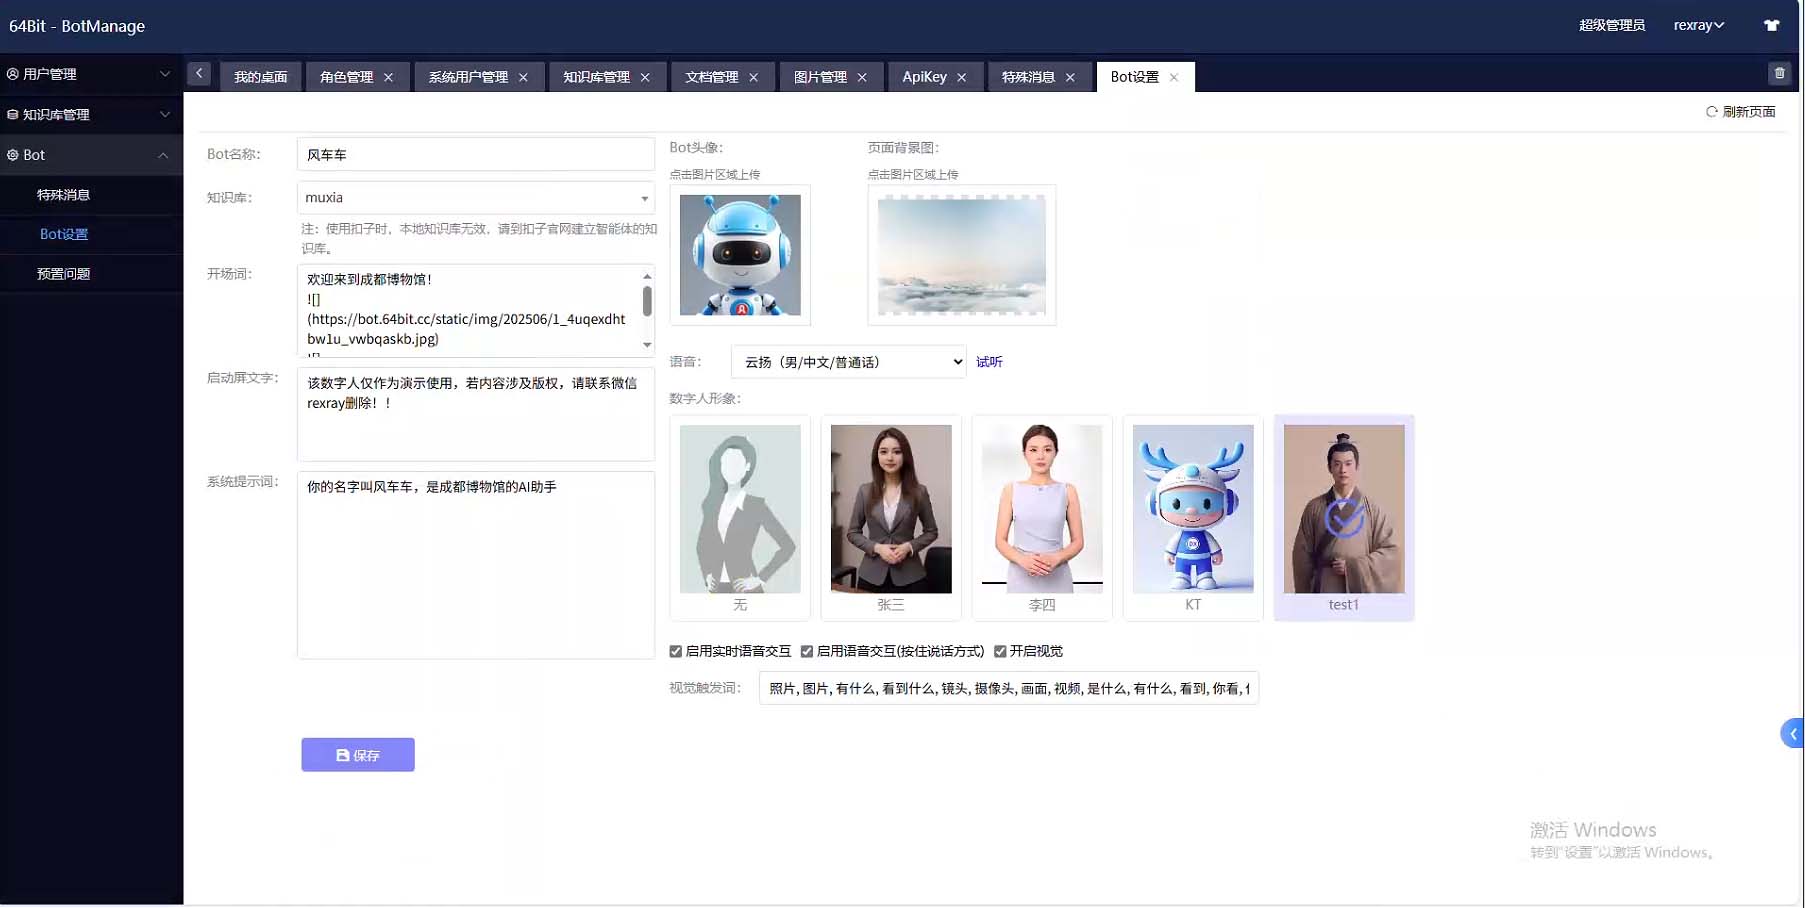Image resolution: width=1805 pixels, height=908 pixels.
Task: Toggle 启用语音交互(按住说话方式) checkbox
Action: click(x=807, y=652)
